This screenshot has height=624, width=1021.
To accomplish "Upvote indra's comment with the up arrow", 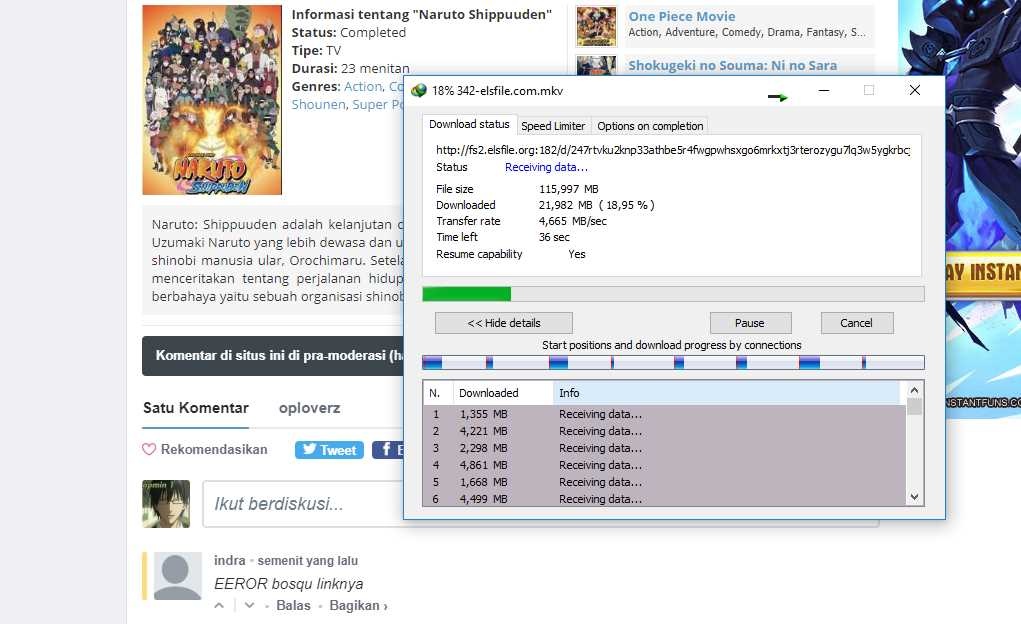I will coord(220,606).
